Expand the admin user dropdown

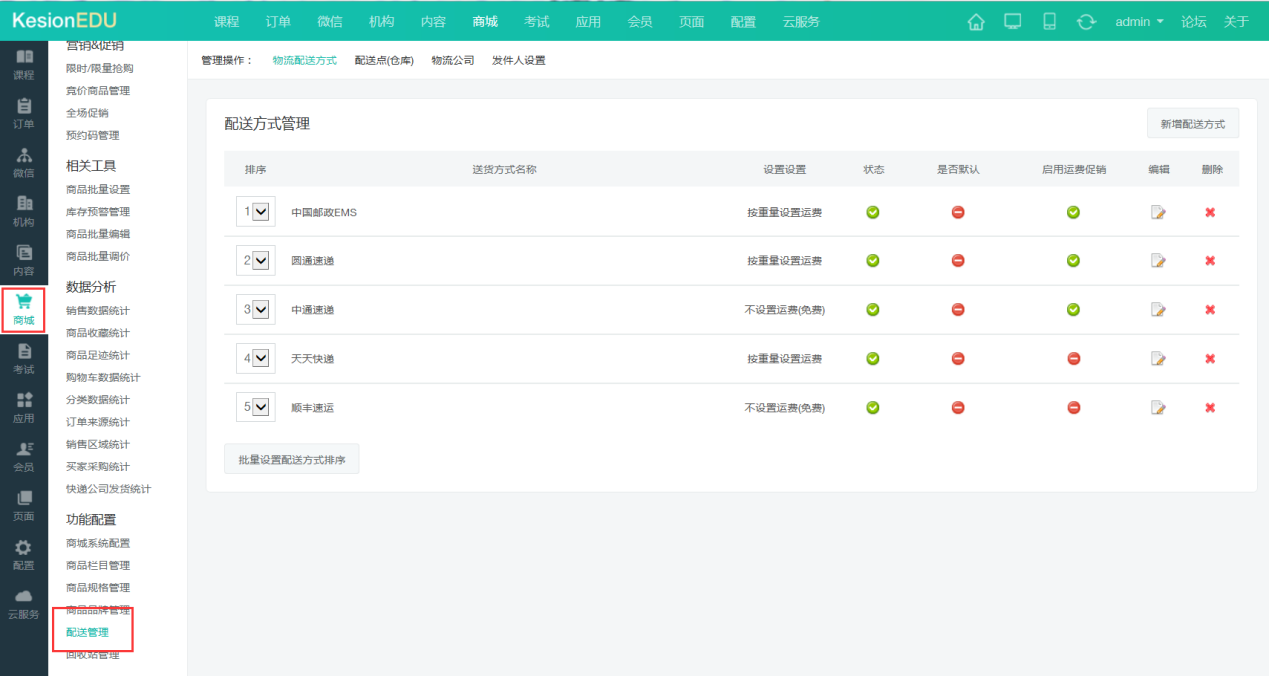tap(1139, 22)
